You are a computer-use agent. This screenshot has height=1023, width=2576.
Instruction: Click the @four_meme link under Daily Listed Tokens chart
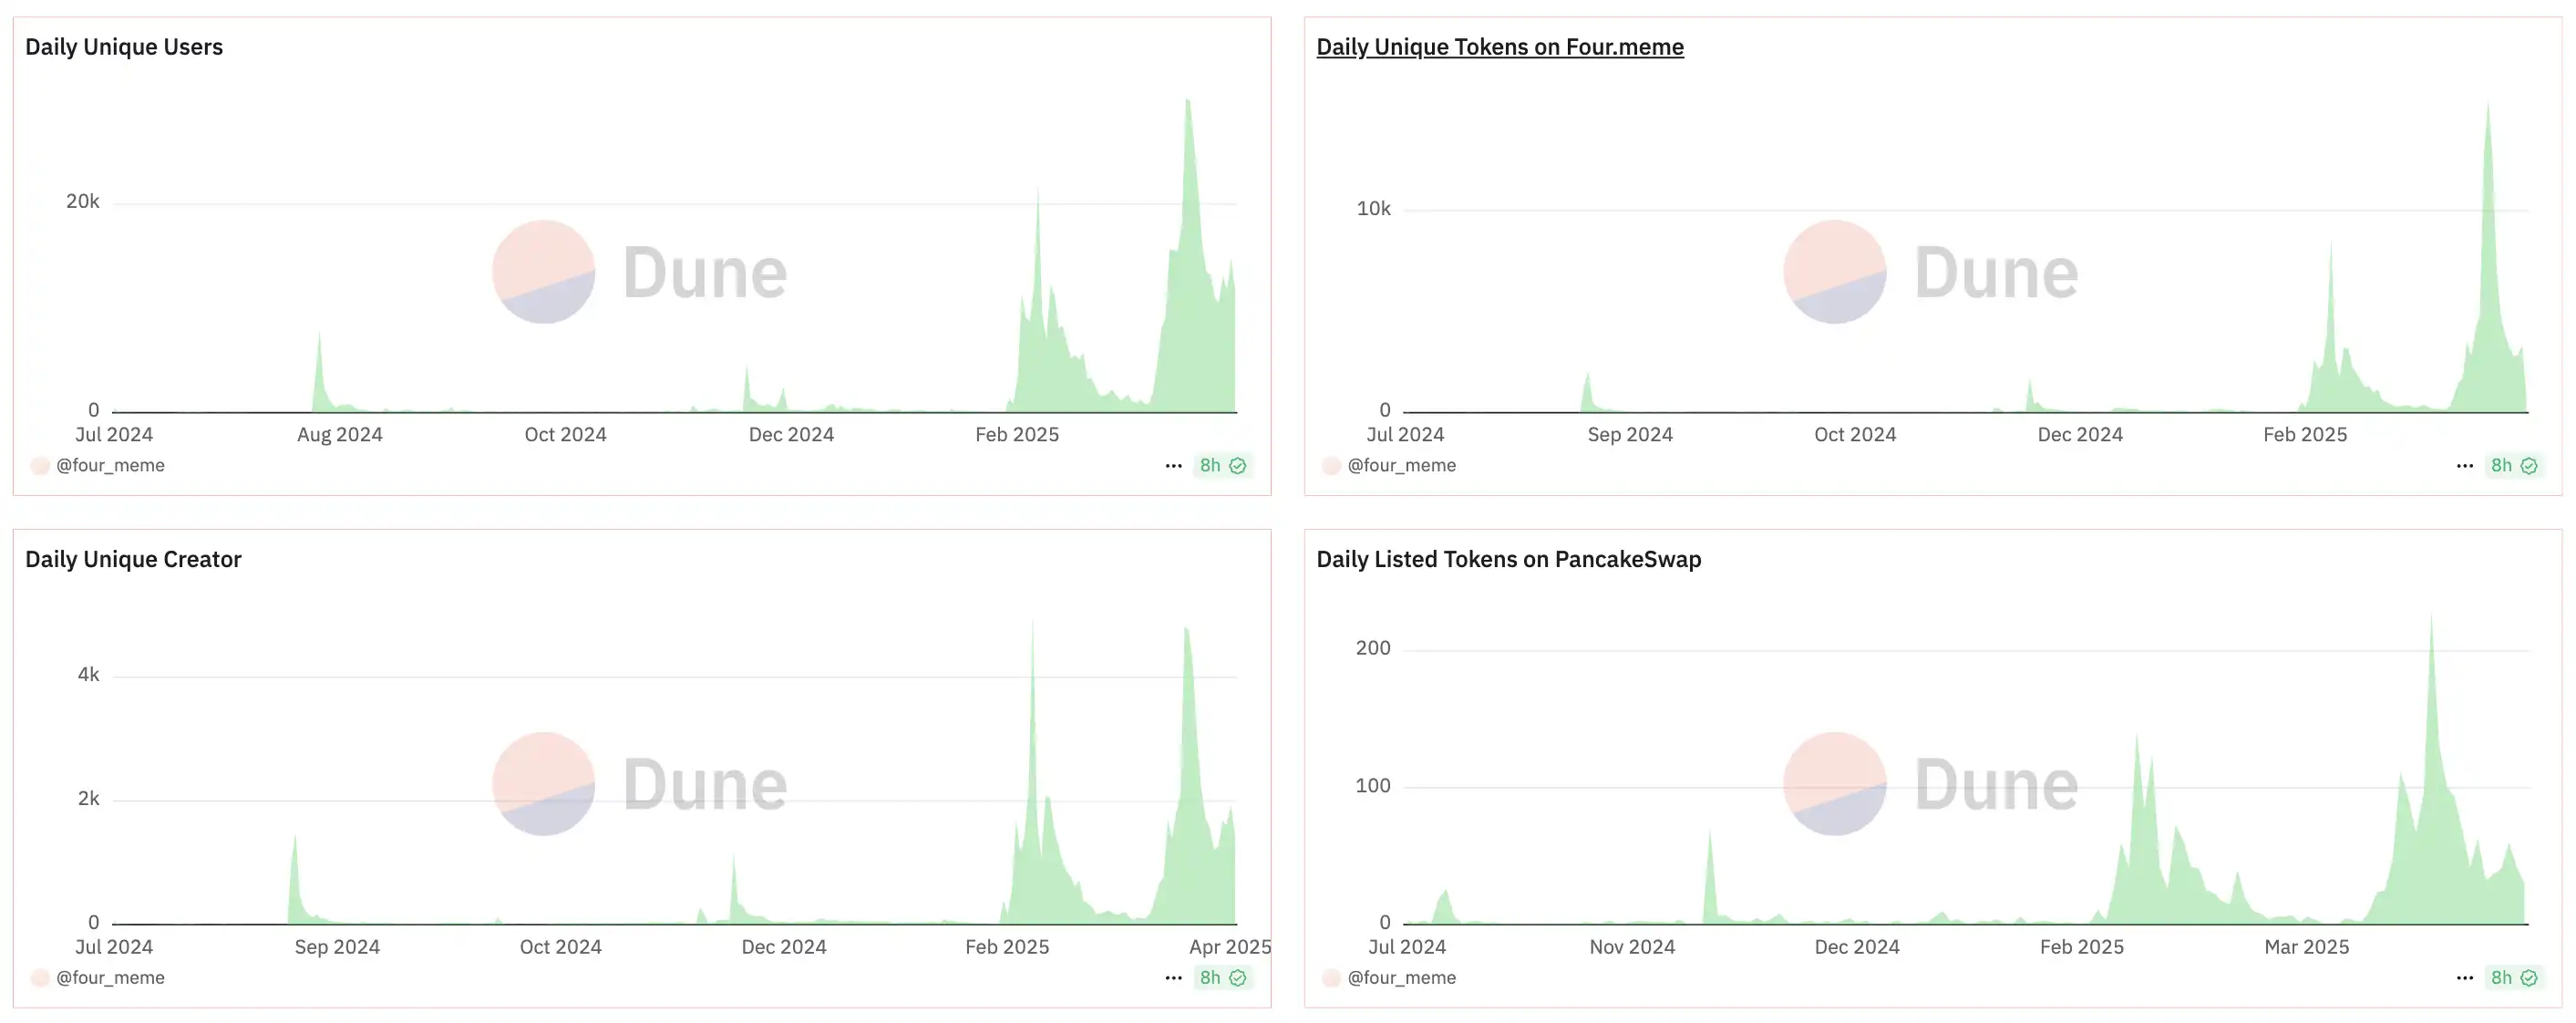click(1401, 977)
